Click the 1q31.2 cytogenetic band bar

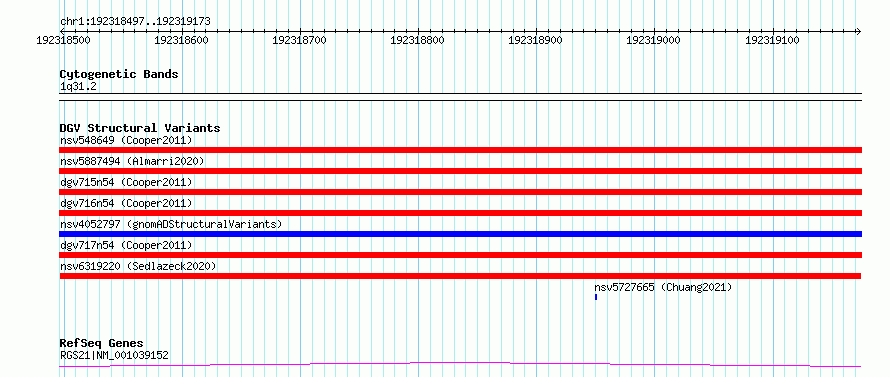460,97
